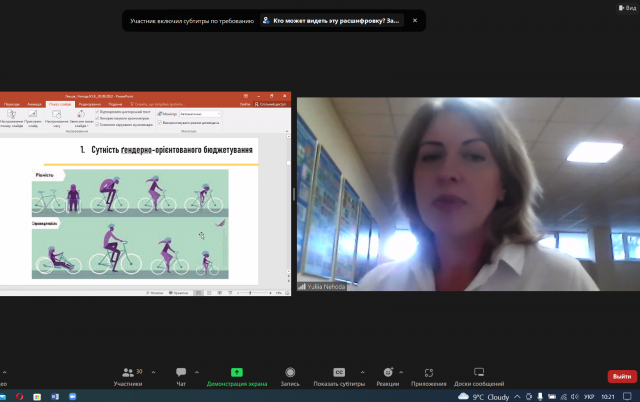Image resolution: width=640 pixels, height=402 pixels.
Task: Dismiss the subtitles notification banner
Action: point(415,20)
